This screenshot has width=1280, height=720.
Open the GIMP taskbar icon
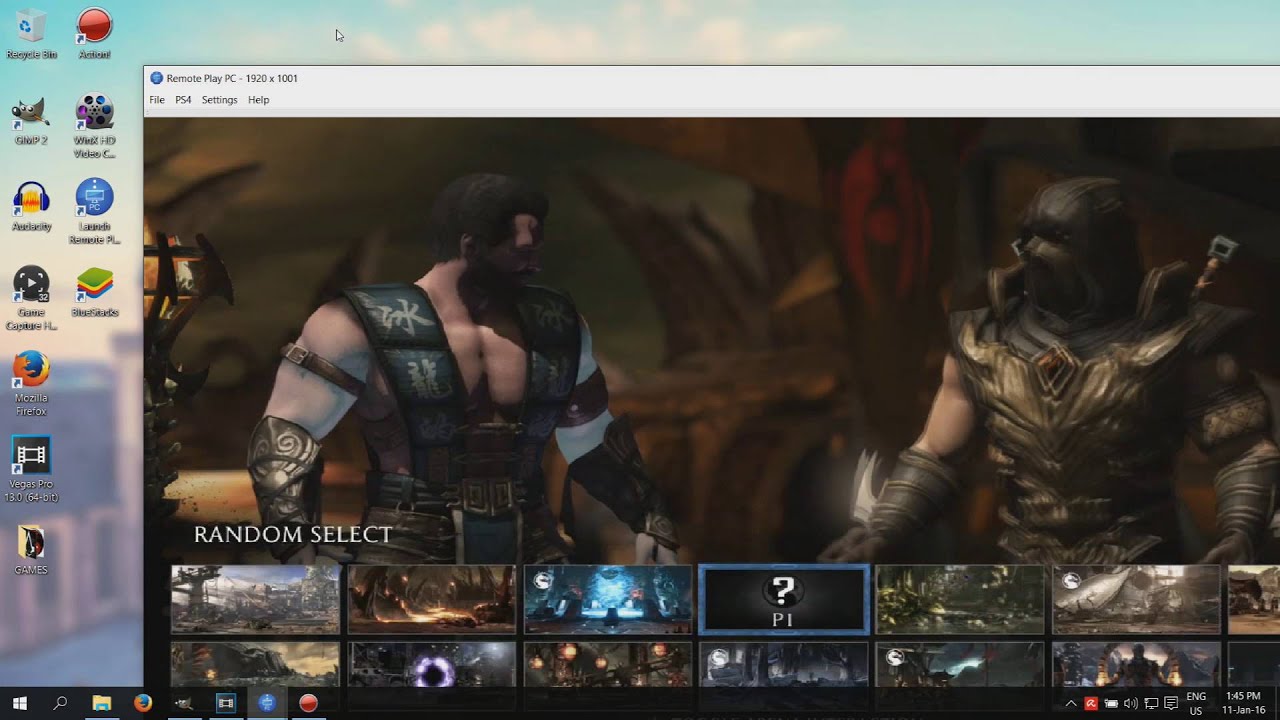click(184, 703)
